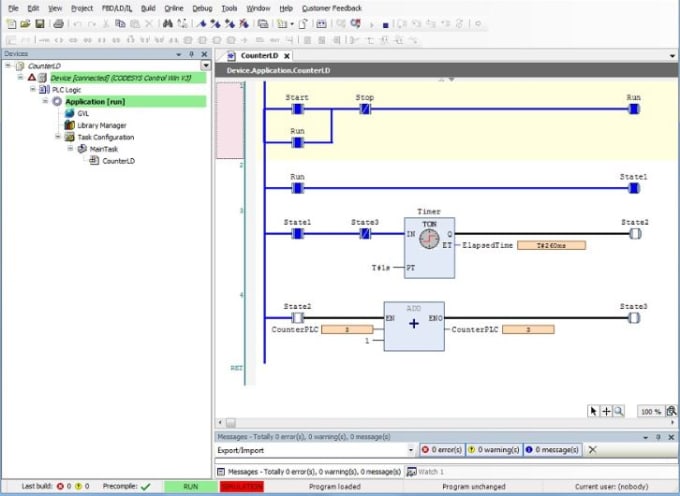Open the Build icon dropdown arrow
Screen dimensions: 680x496
[292, 24]
